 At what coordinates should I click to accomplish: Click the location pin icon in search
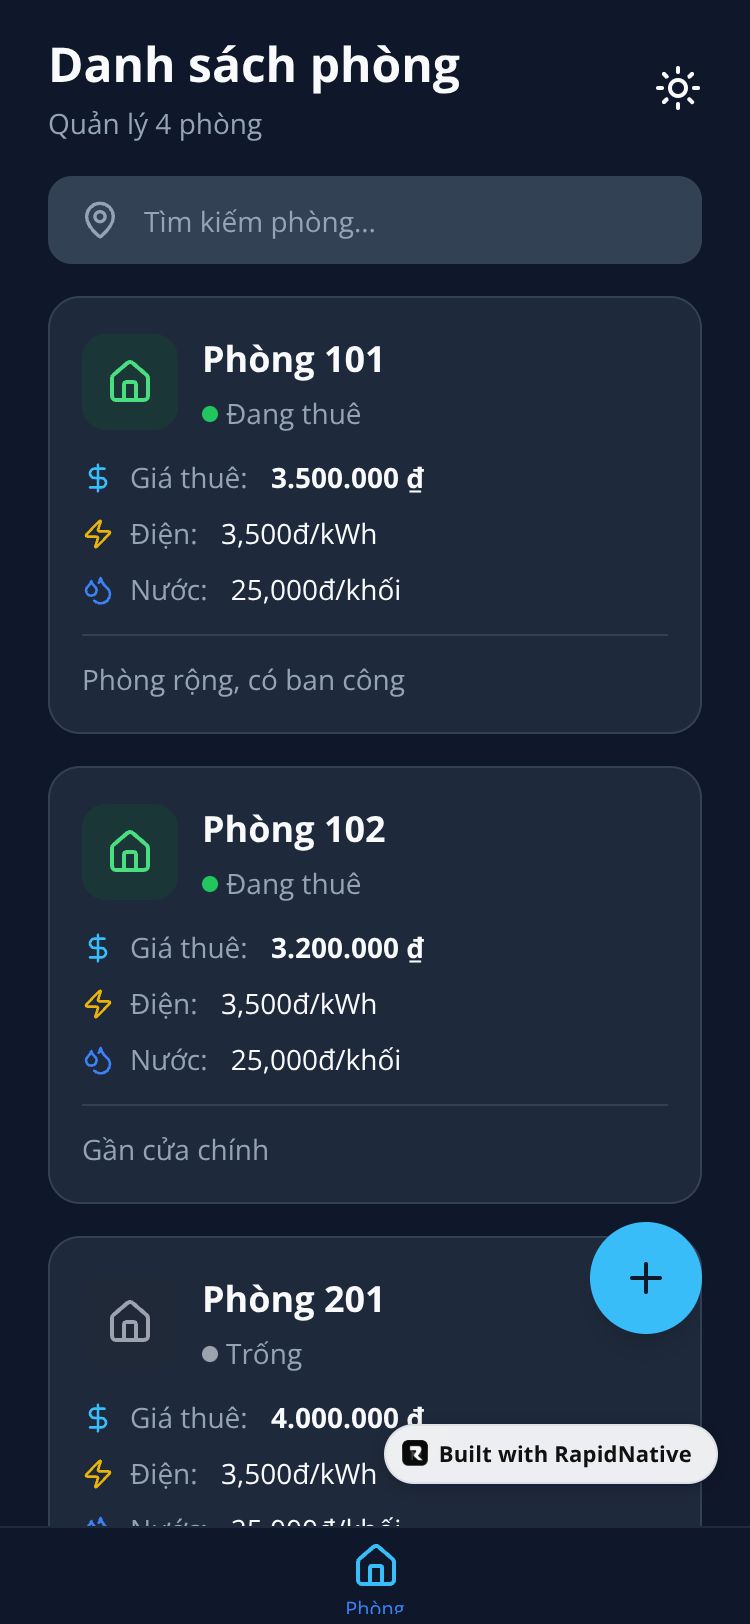tap(100, 220)
